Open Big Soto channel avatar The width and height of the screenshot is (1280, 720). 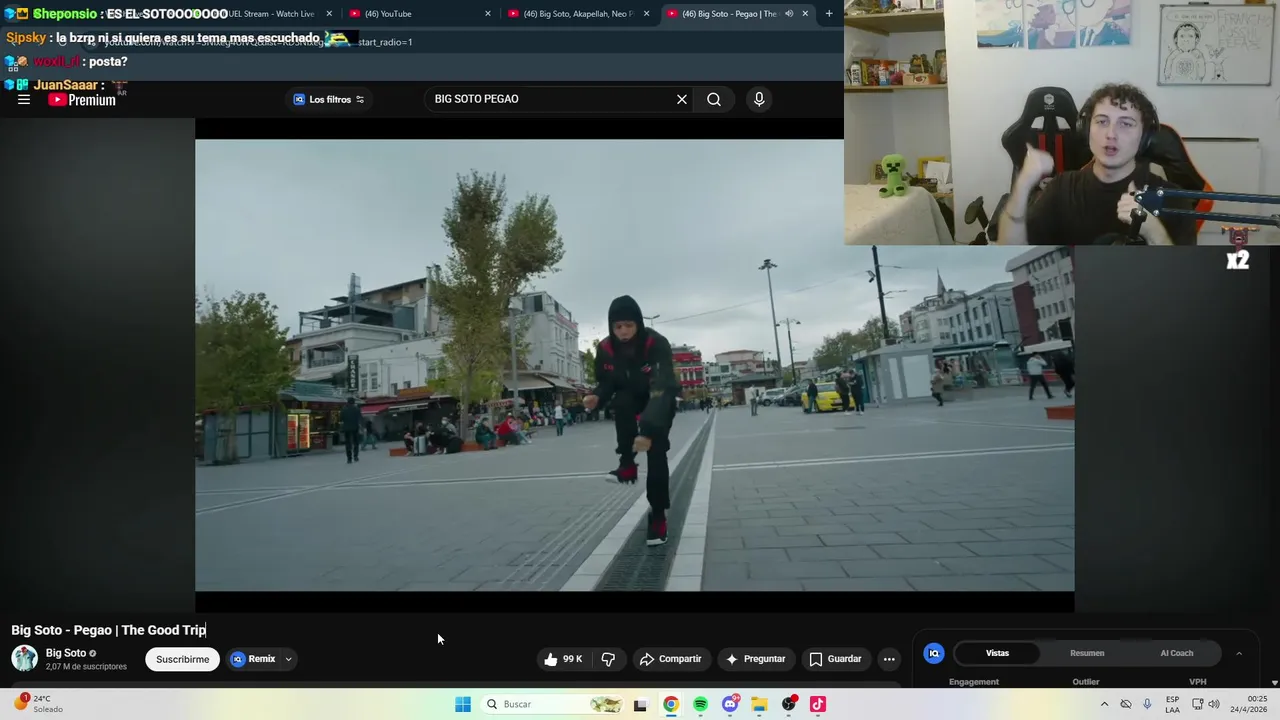point(24,658)
